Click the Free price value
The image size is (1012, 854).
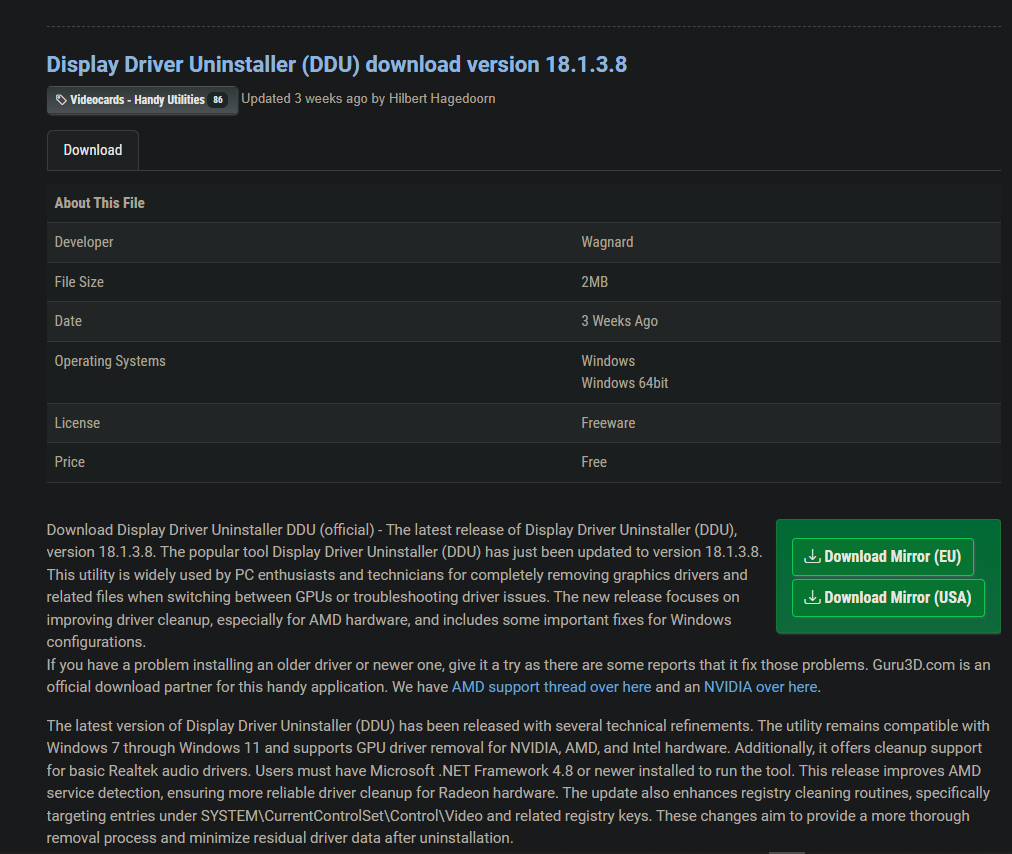594,462
